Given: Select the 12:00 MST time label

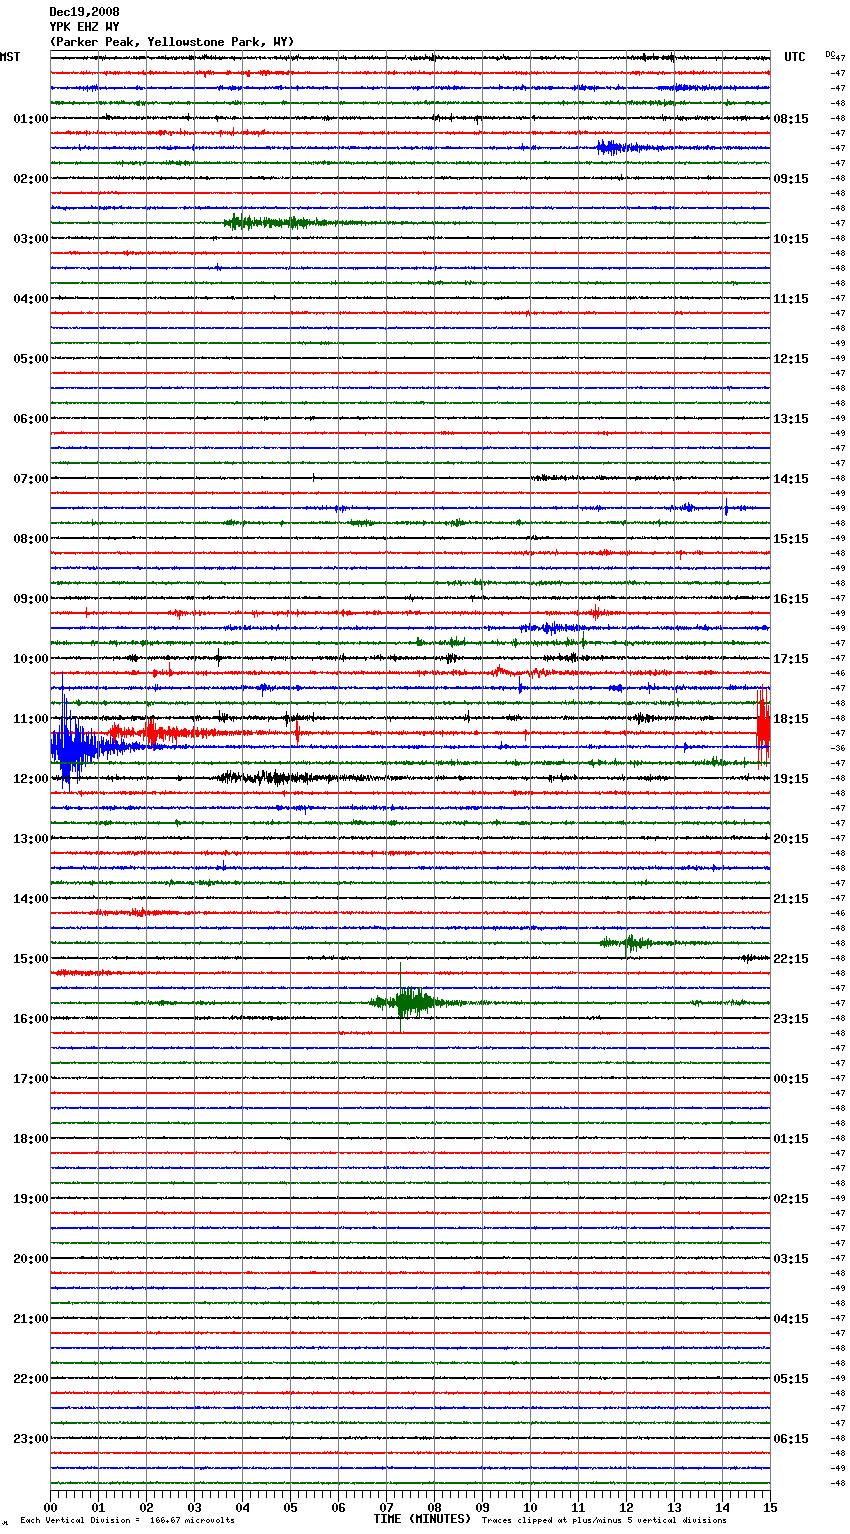Looking at the screenshot, I should tap(31, 779).
